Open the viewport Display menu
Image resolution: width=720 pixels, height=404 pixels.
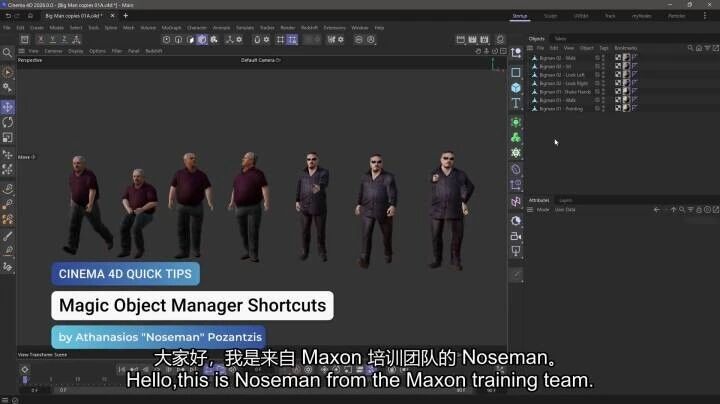coord(76,51)
